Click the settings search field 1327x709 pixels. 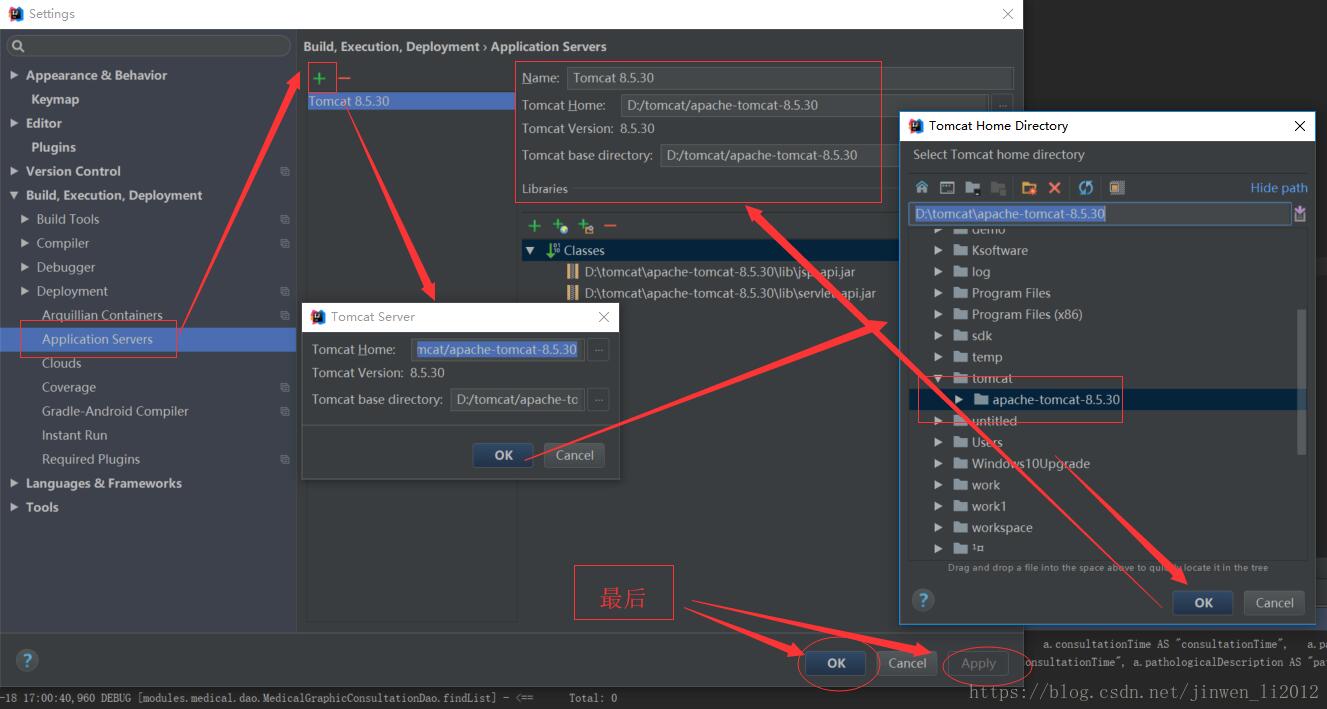click(x=150, y=46)
